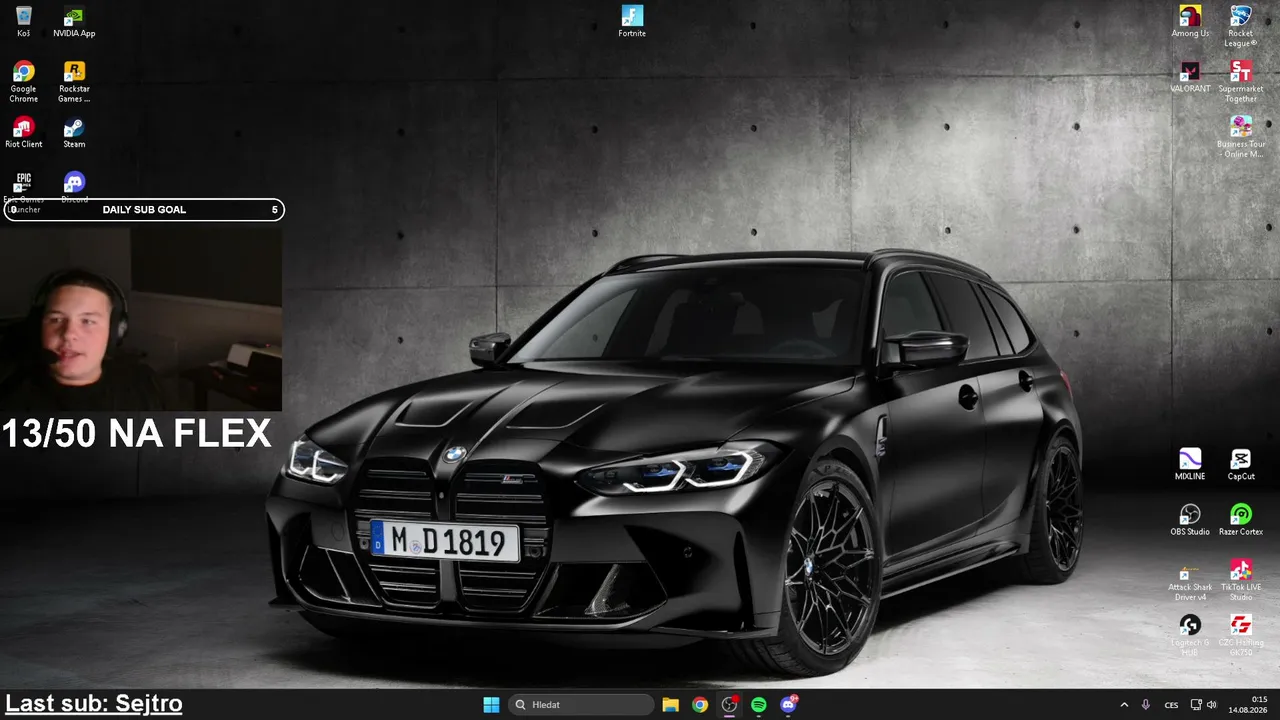Screen dimensions: 1280x720
Task: Open the OBS Studio desktop shortcut
Action: pos(1190,520)
